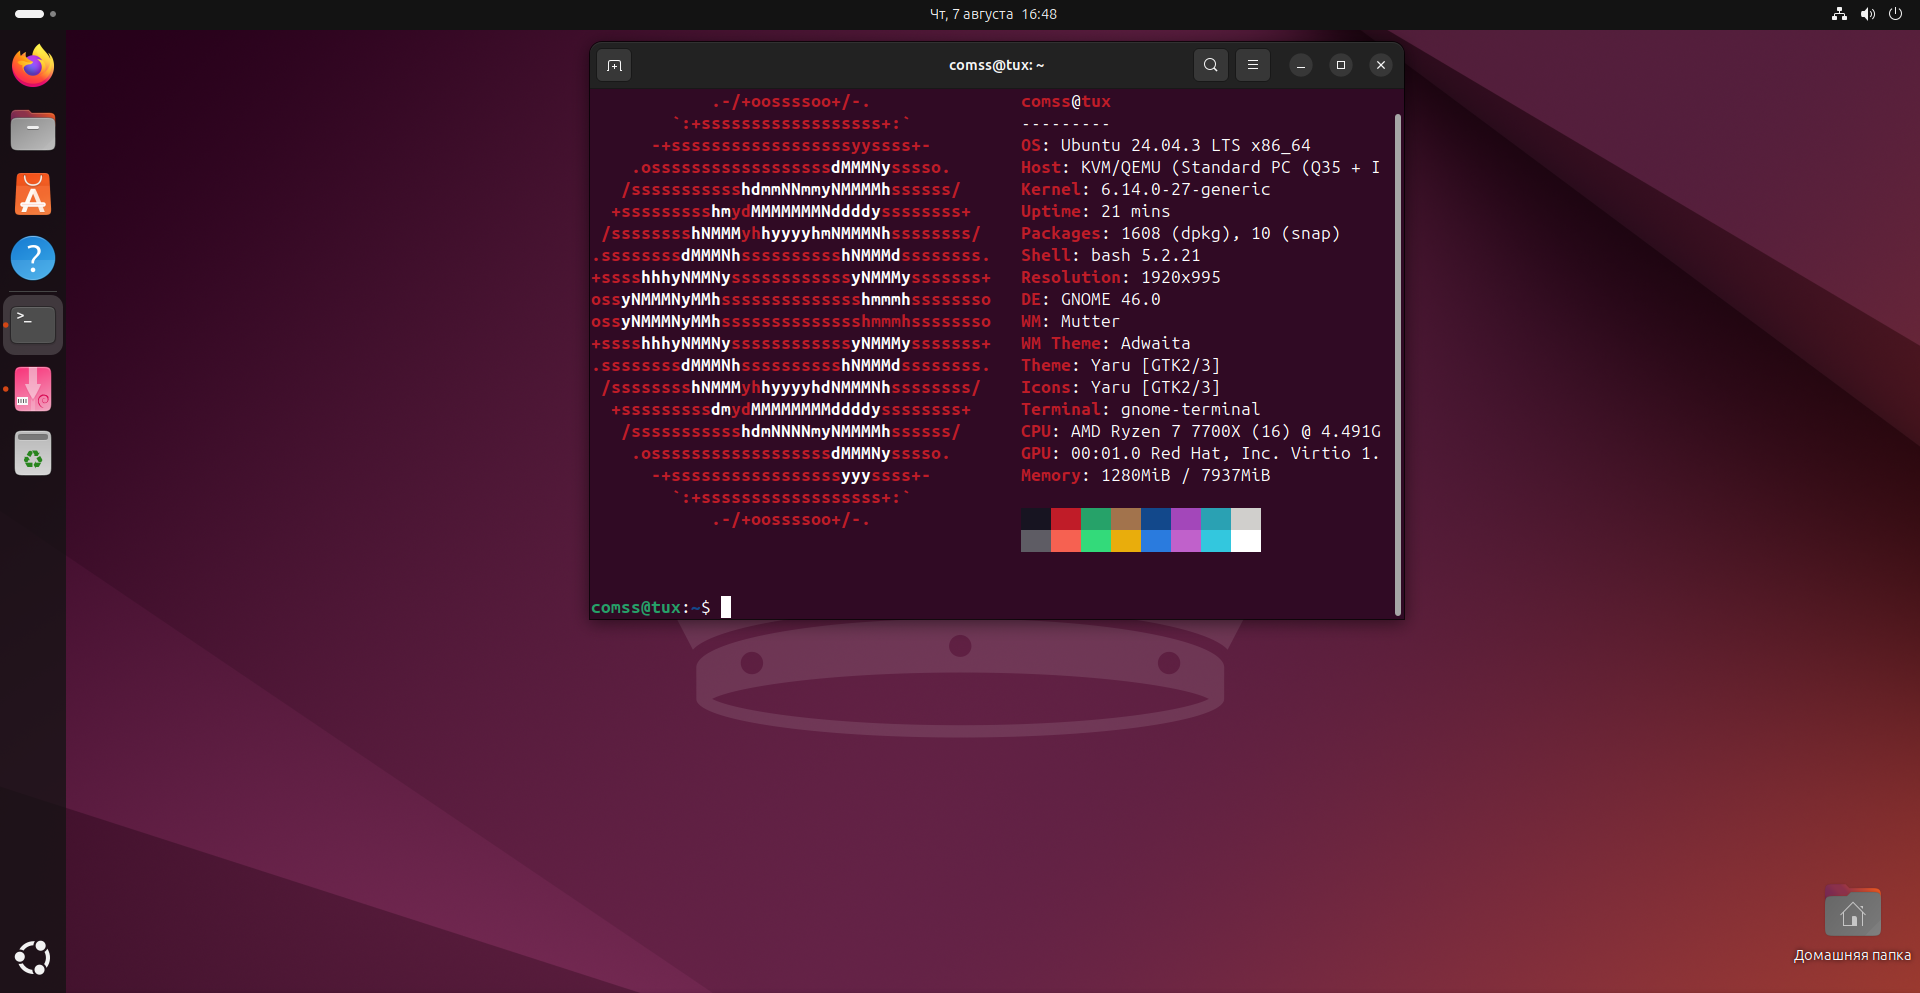Click the yellow palette block

tap(1126, 541)
